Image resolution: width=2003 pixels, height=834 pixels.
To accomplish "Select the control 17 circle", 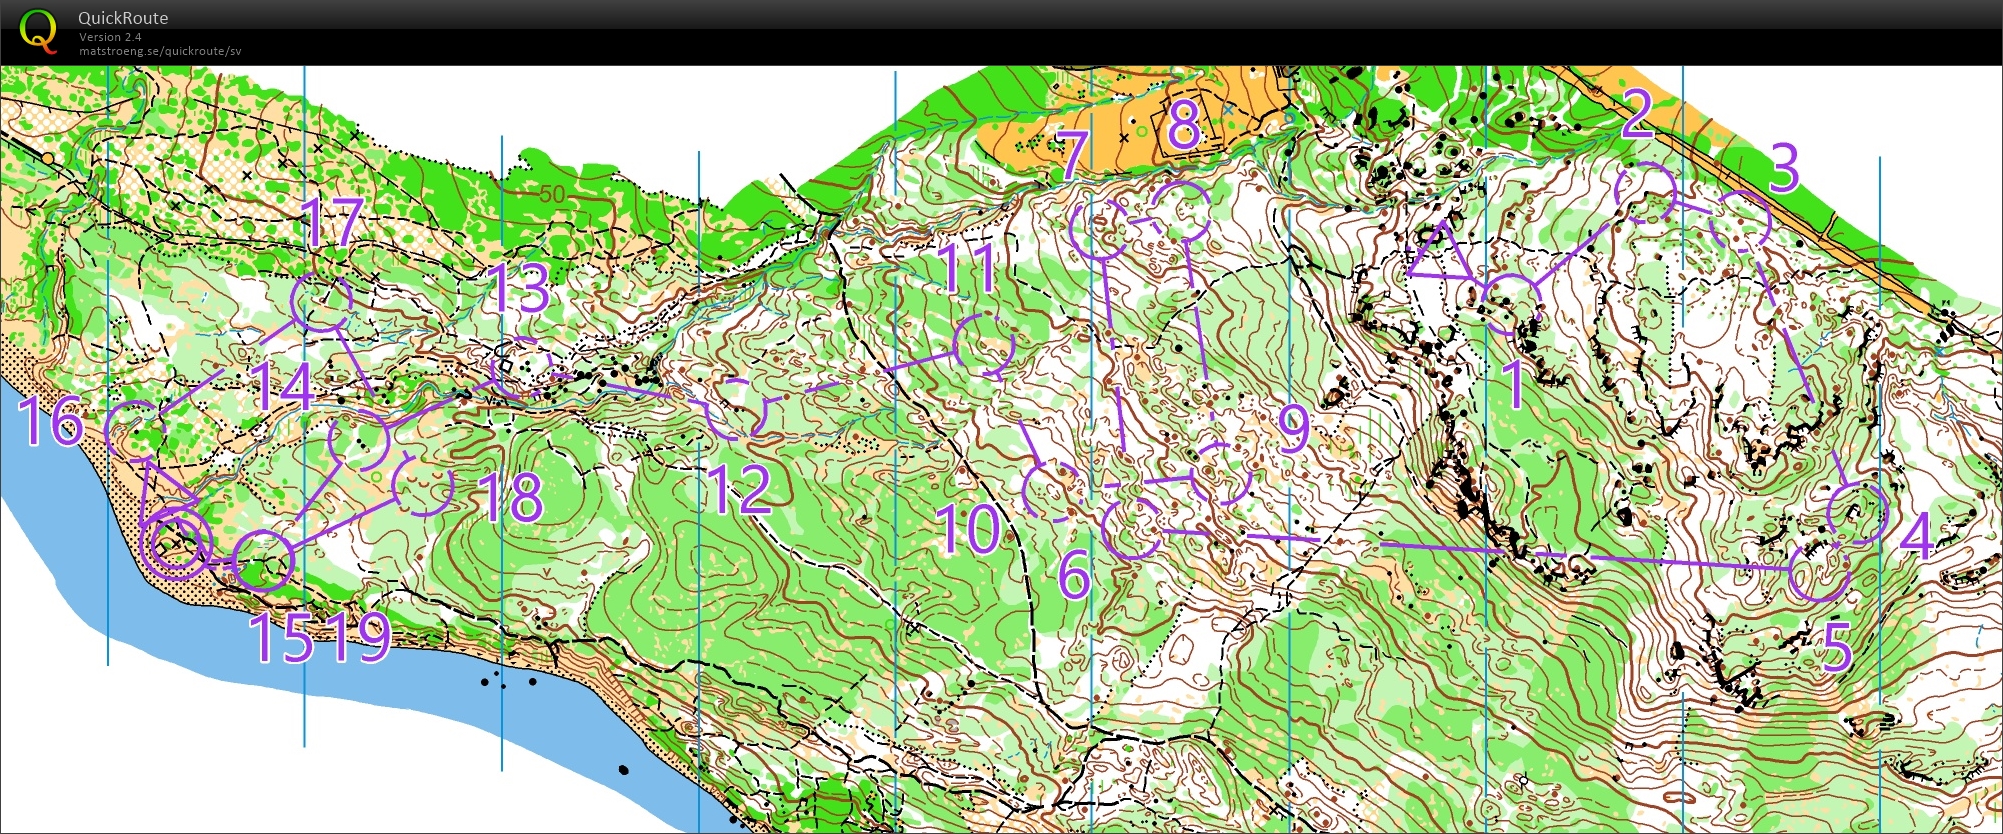I will pos(322,301).
